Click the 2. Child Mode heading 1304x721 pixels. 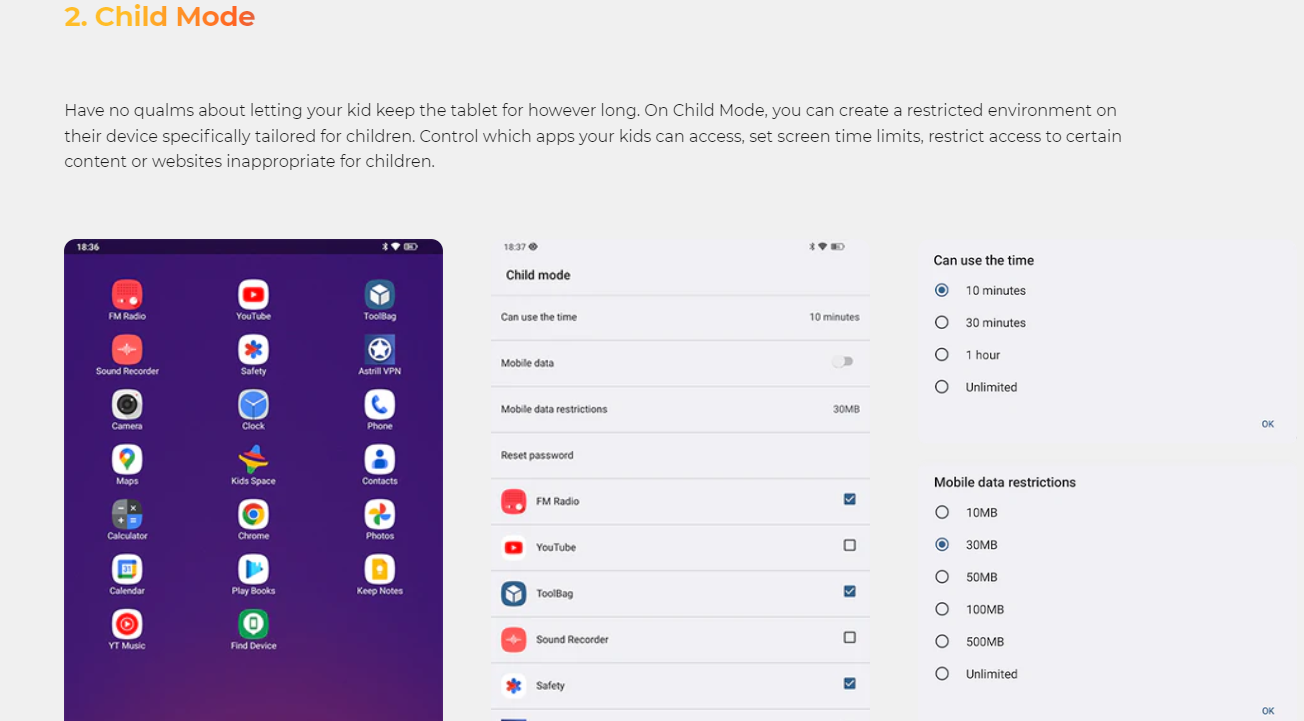[160, 17]
